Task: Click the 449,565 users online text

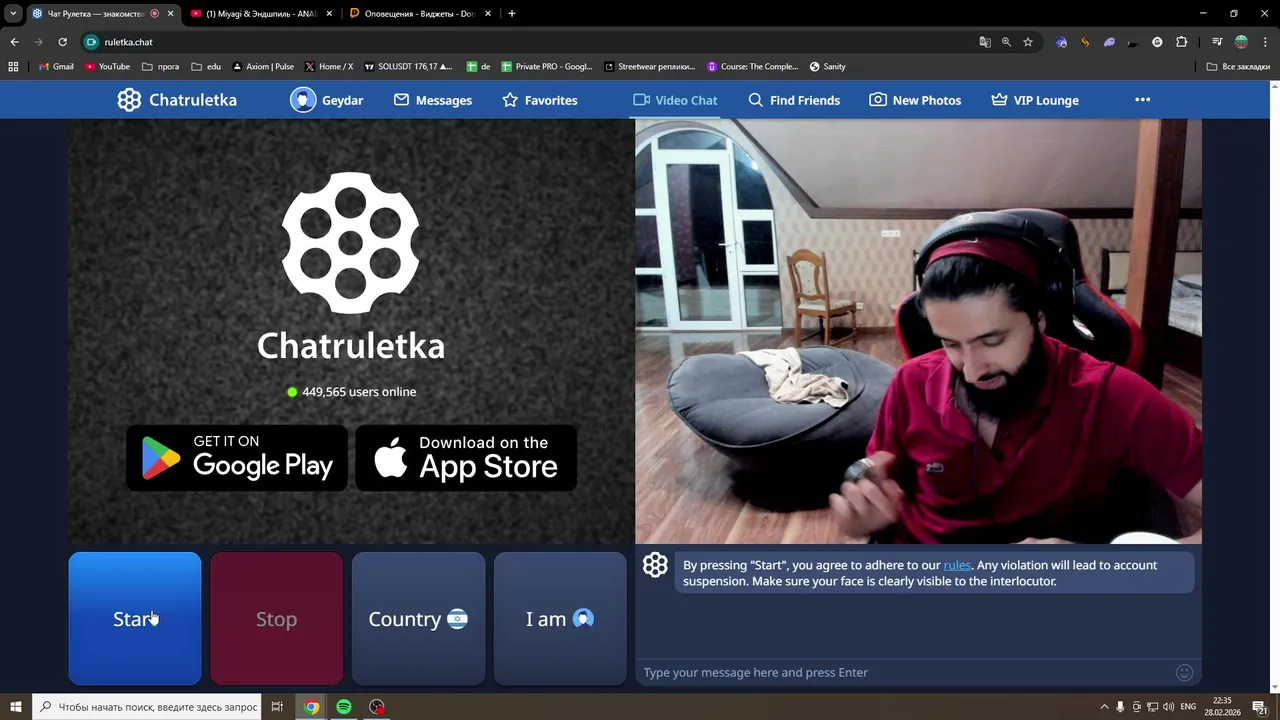Action: pyautogui.click(x=359, y=392)
